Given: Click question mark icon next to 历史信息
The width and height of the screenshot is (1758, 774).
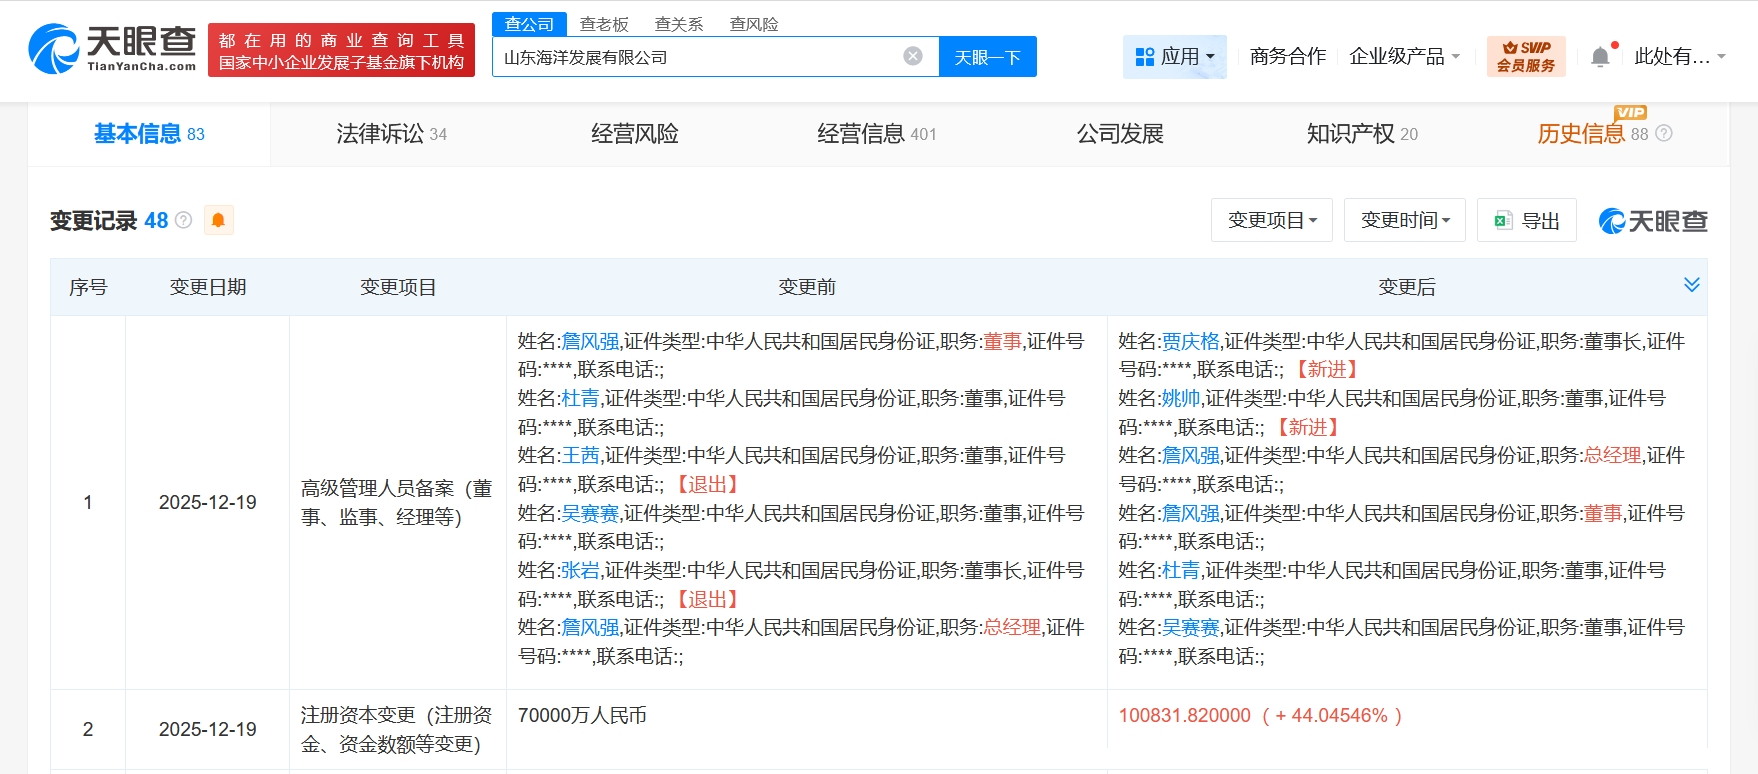Looking at the screenshot, I should tap(1664, 133).
